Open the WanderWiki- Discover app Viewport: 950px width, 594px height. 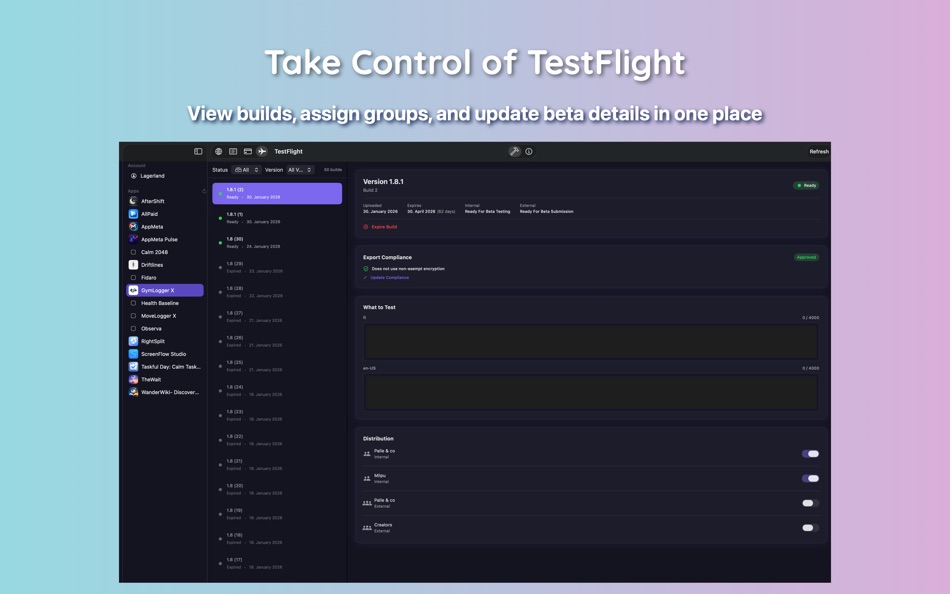tap(165, 392)
